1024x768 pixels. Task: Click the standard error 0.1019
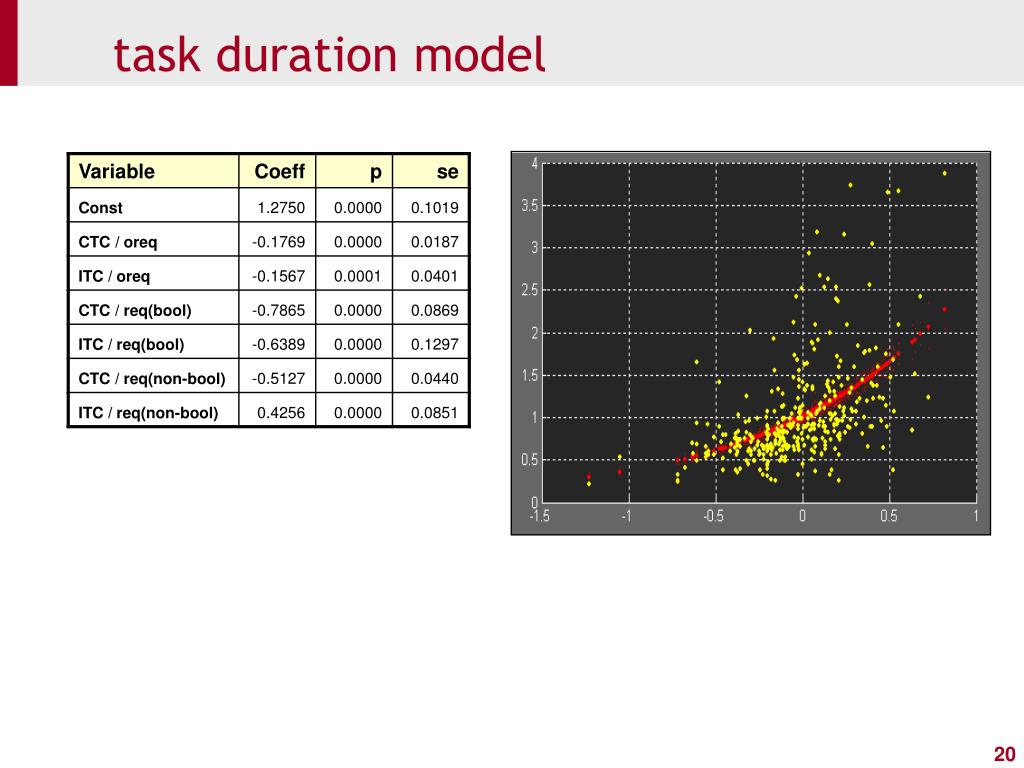click(434, 208)
